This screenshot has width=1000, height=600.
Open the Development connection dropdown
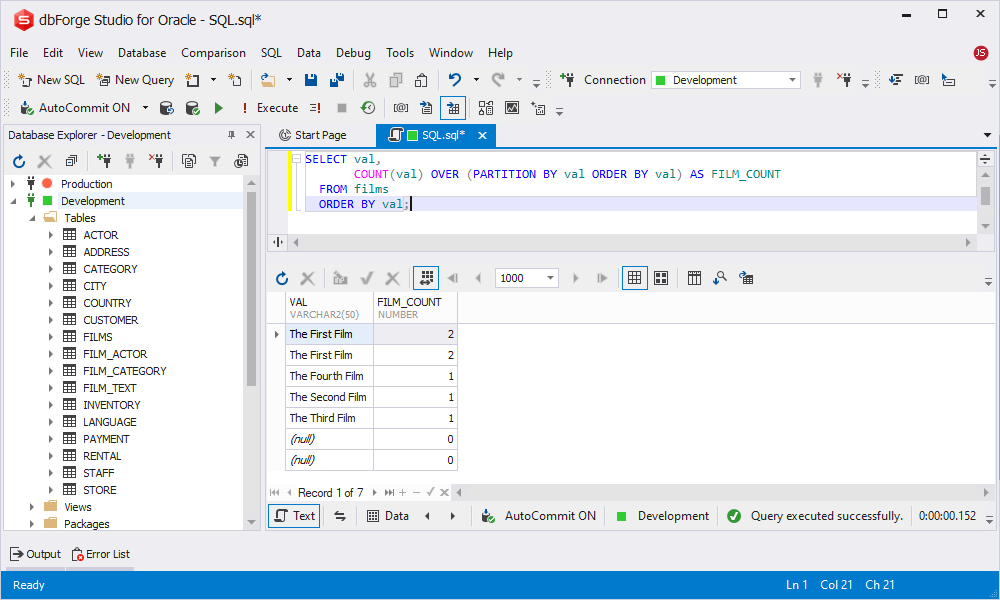726,80
